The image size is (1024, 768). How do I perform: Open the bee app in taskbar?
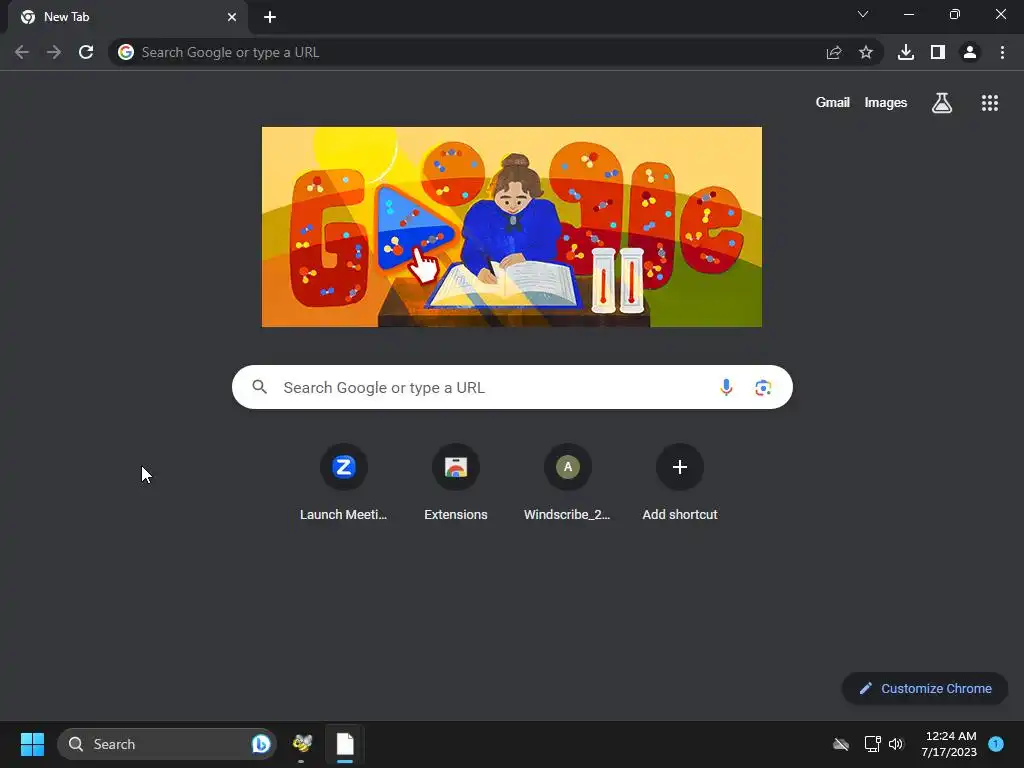302,744
